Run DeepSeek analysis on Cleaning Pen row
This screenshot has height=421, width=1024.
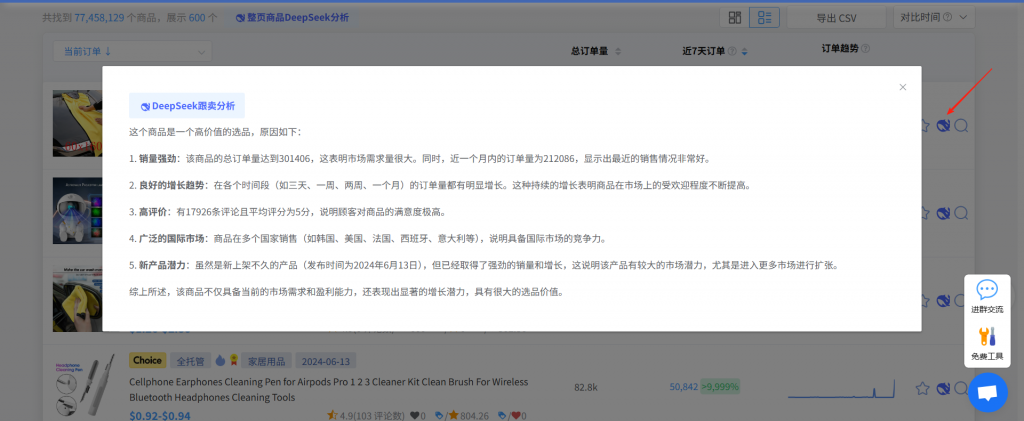pyautogui.click(x=942, y=389)
